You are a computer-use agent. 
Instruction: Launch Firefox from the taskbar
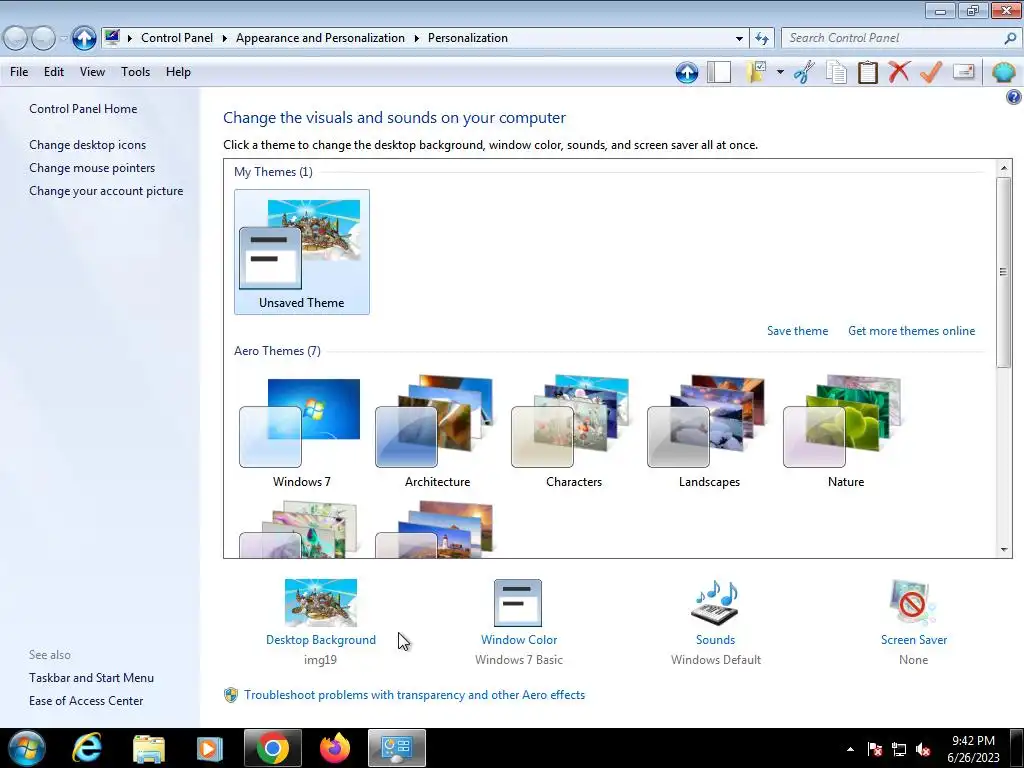tap(335, 748)
